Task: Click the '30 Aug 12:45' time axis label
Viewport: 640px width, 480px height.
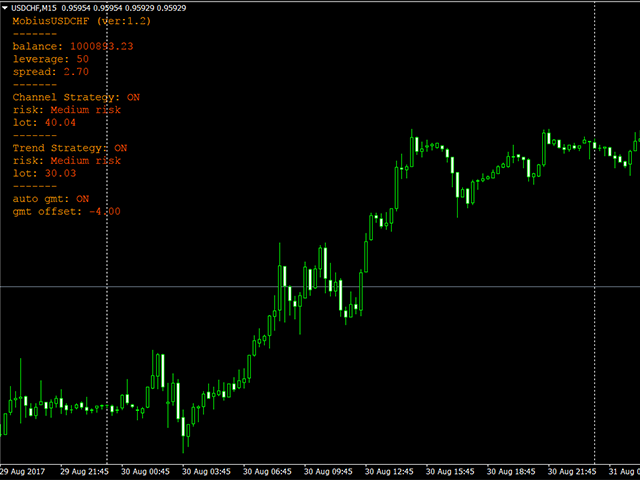Action: [389, 472]
